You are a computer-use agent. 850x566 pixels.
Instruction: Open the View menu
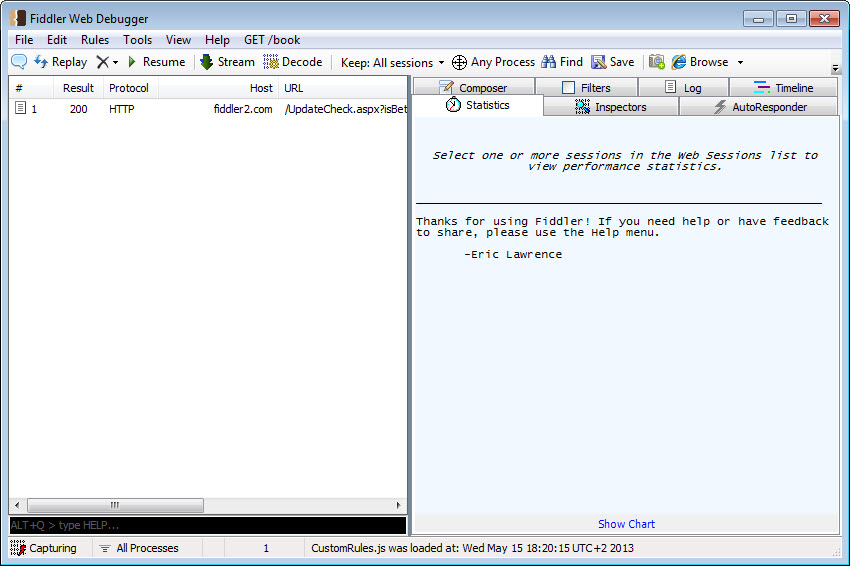click(178, 40)
